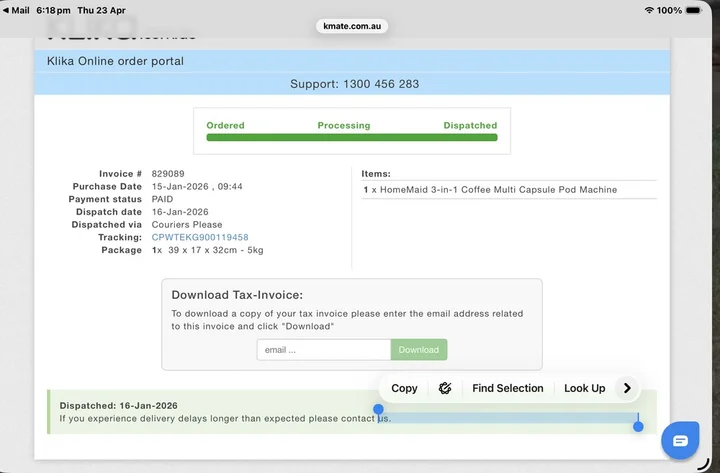Screen dimensions: 720x473
Task: Click the 'Dispatched: 16-Jan-2026' notice heading
Action: coord(118,406)
